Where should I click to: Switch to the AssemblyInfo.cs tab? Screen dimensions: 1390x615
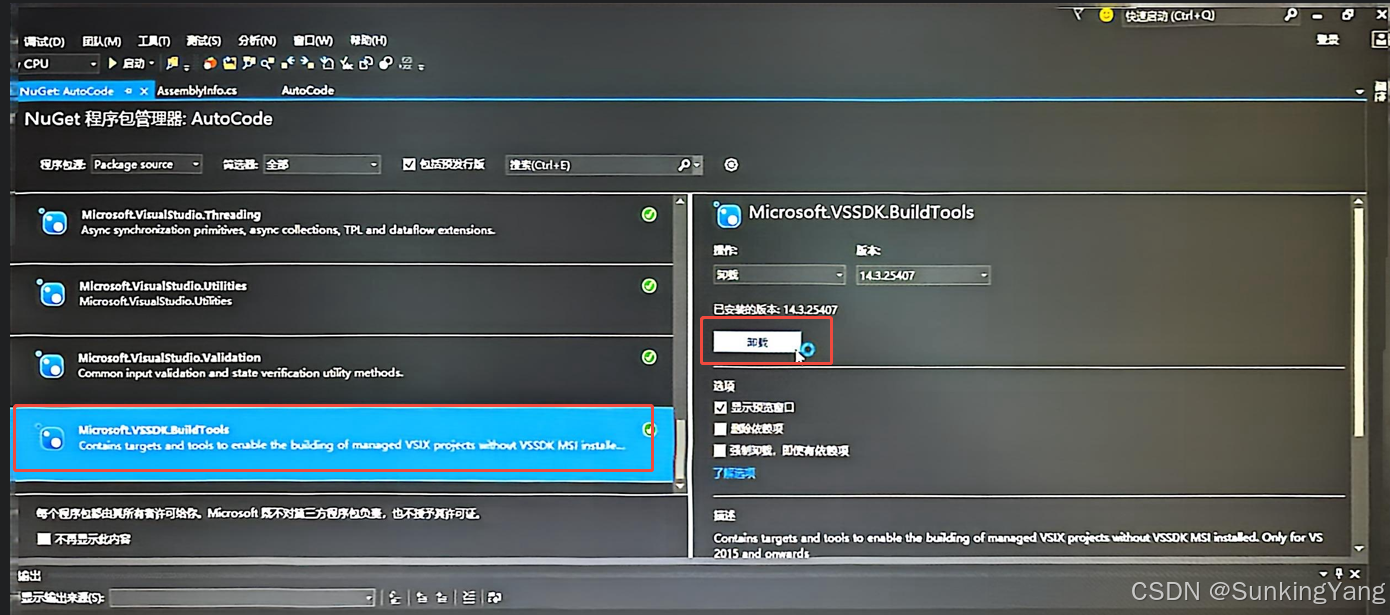click(196, 90)
